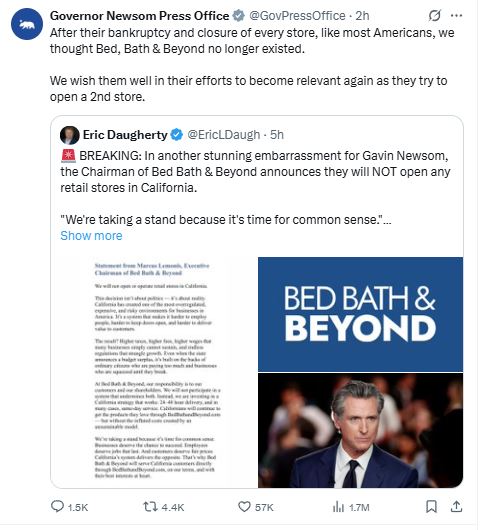Open the share post icon
This screenshot has width=486, height=530.
click(456, 506)
